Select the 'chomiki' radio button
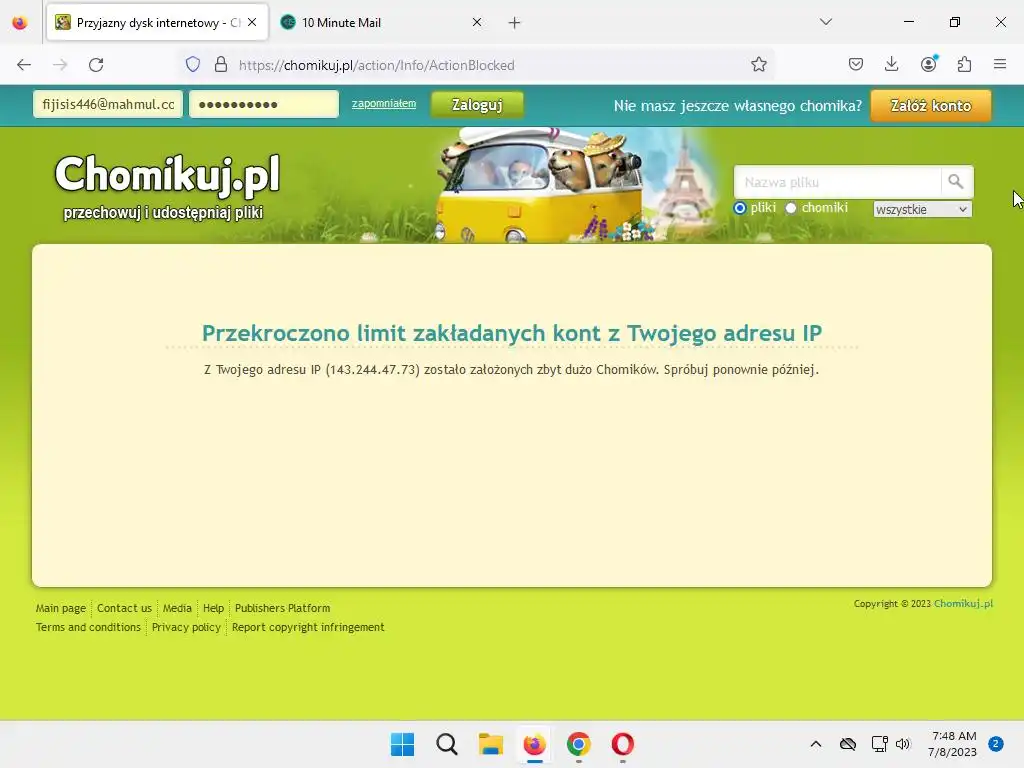This screenshot has height=768, width=1024. [x=791, y=208]
